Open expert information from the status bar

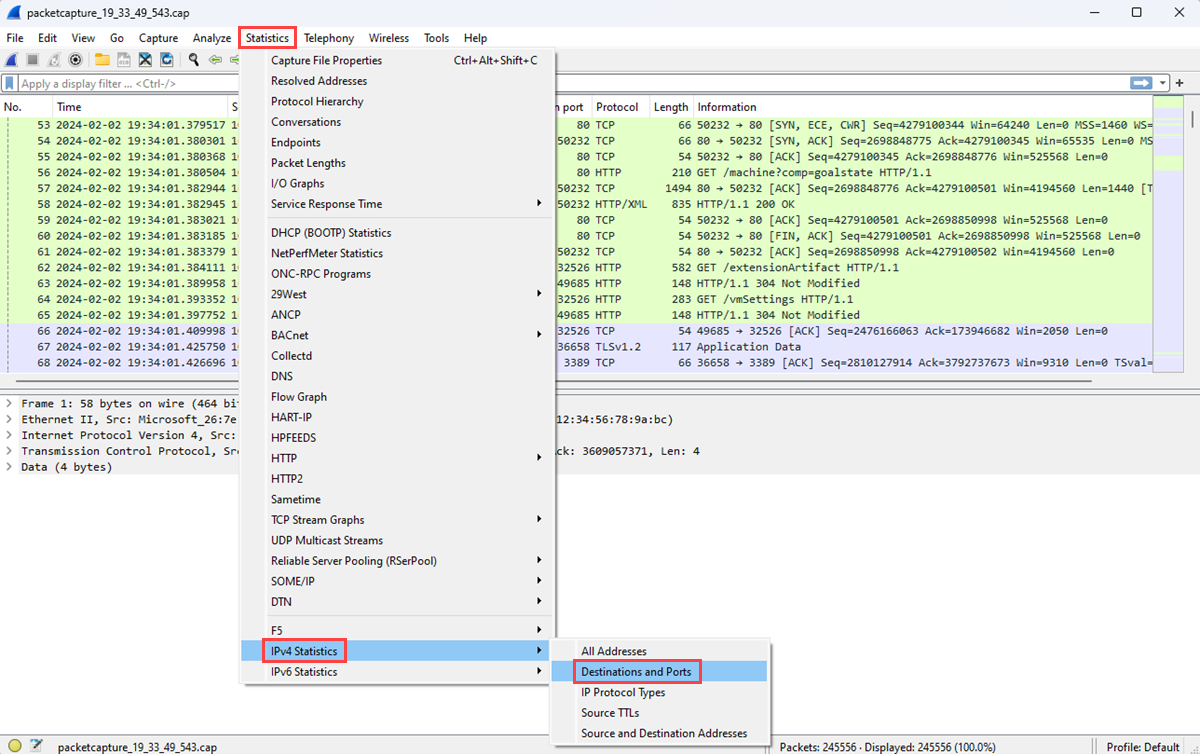pos(15,746)
